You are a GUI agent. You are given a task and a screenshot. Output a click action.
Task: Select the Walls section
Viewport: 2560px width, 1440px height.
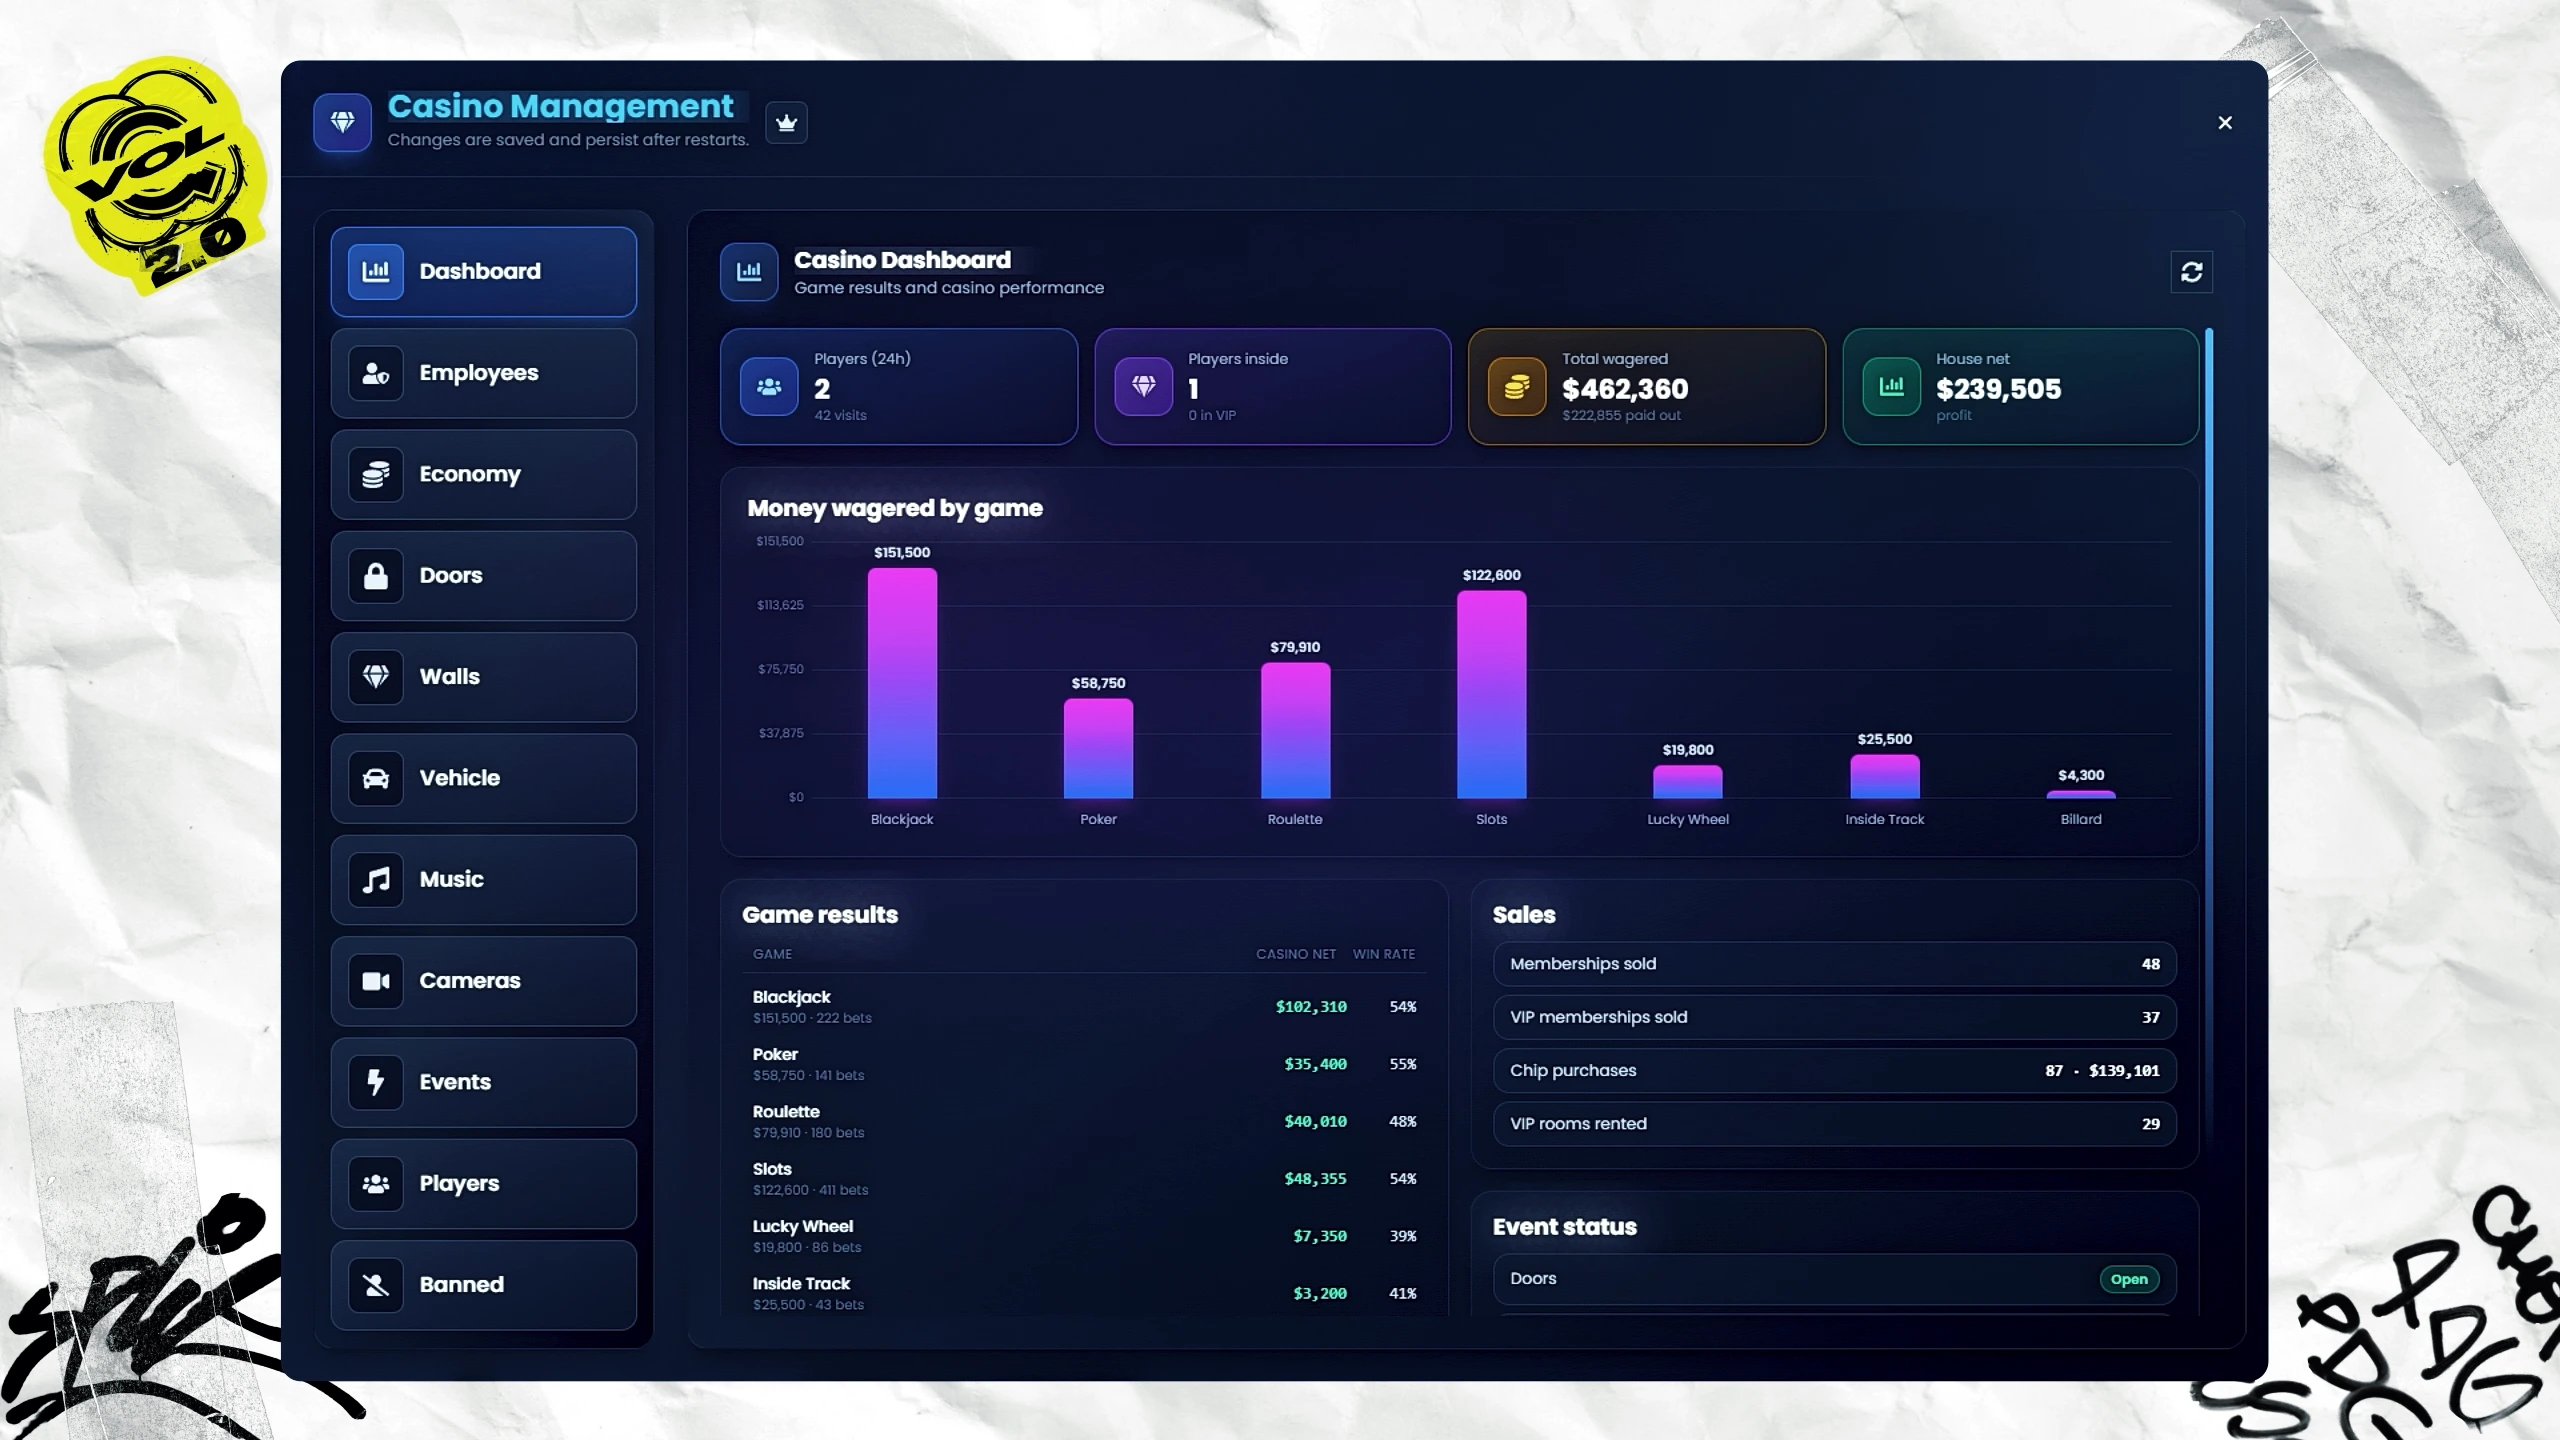click(x=484, y=677)
